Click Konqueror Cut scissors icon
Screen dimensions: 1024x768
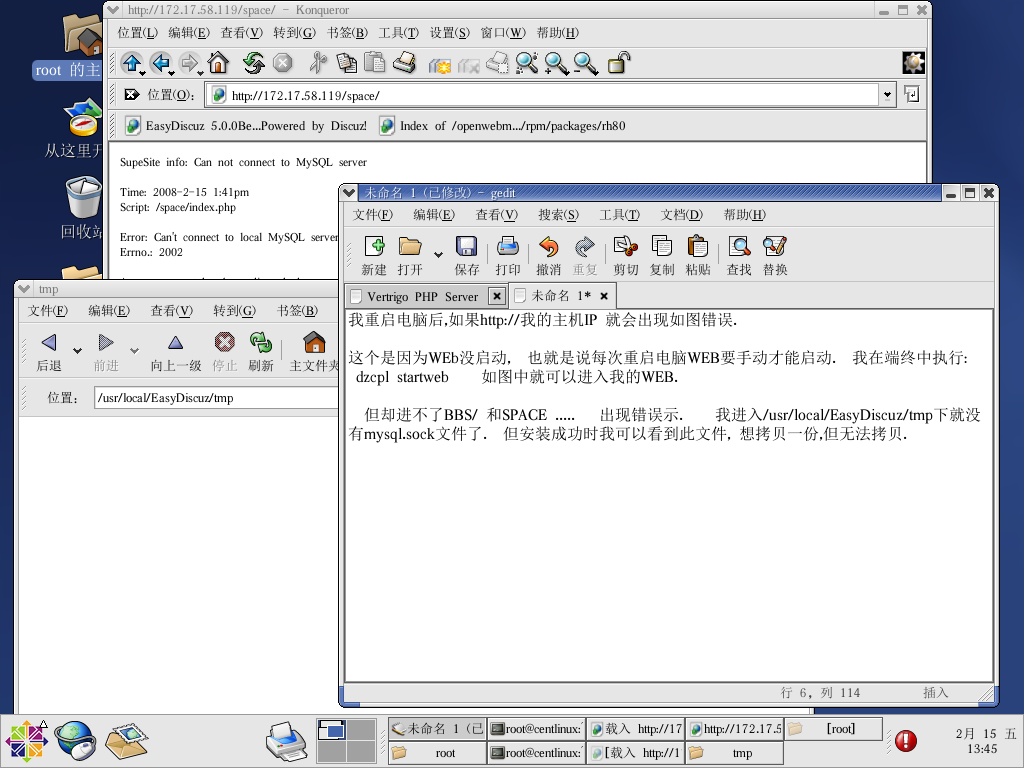click(x=318, y=63)
